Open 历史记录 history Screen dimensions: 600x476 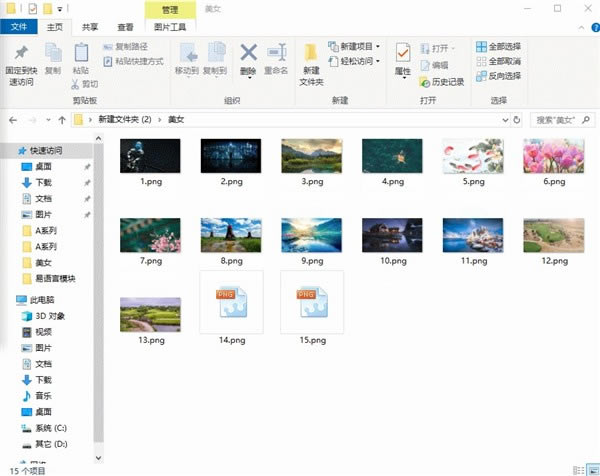click(442, 82)
